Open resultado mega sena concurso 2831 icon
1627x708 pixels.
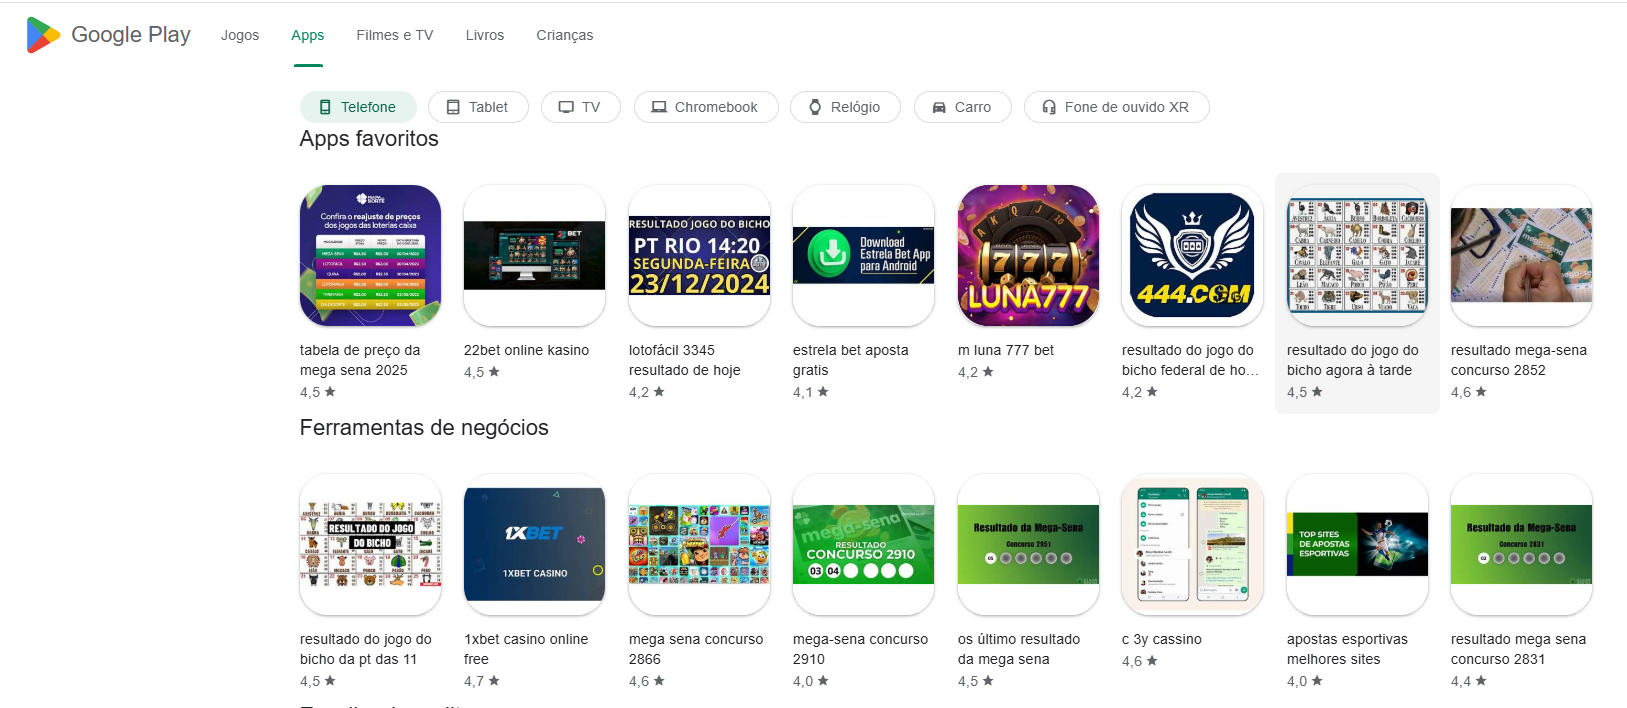click(1521, 544)
